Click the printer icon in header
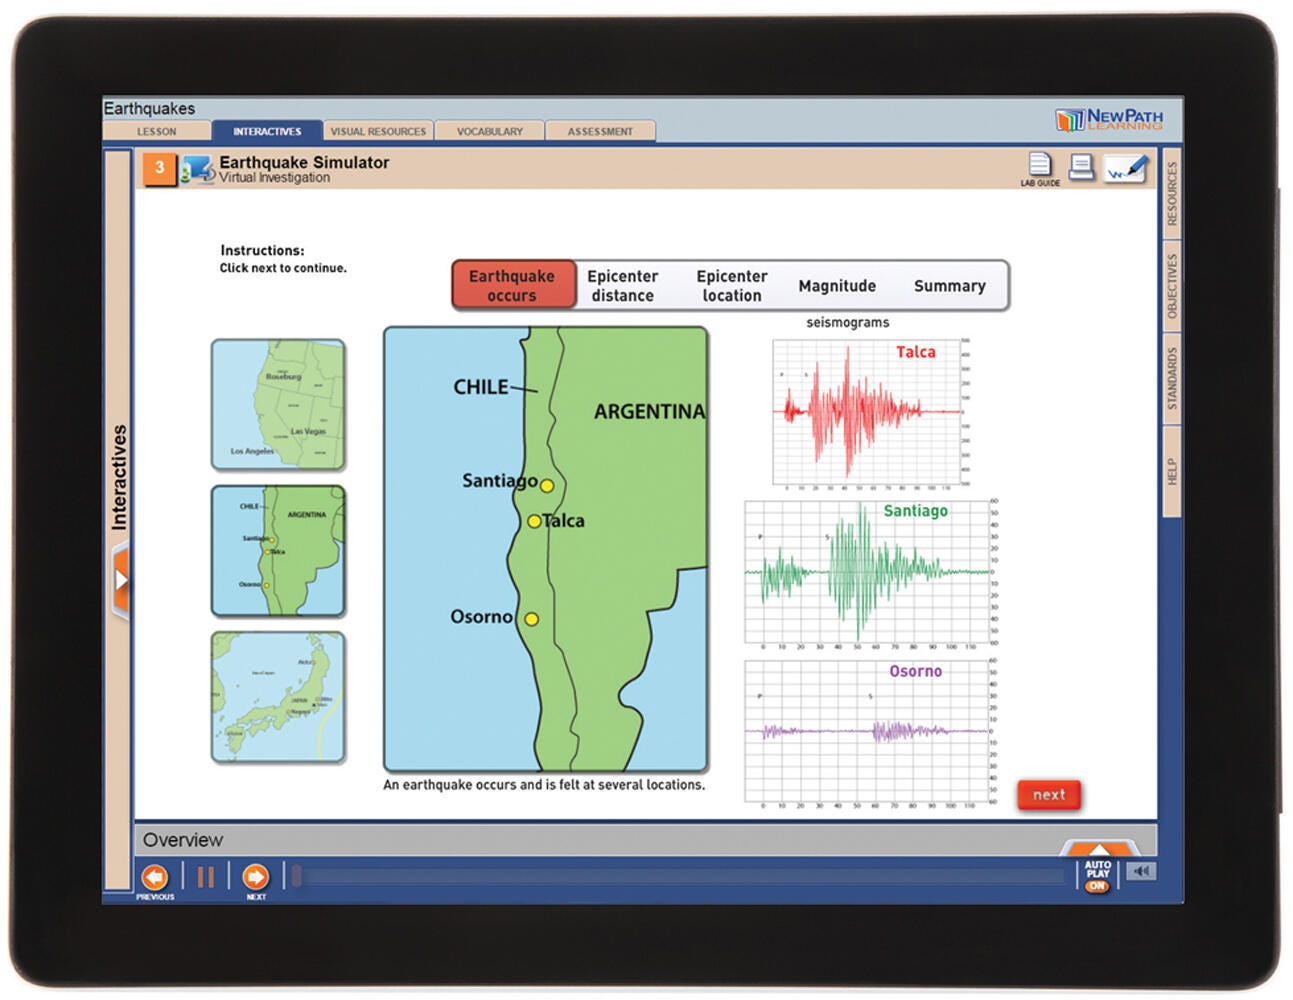 click(1081, 167)
